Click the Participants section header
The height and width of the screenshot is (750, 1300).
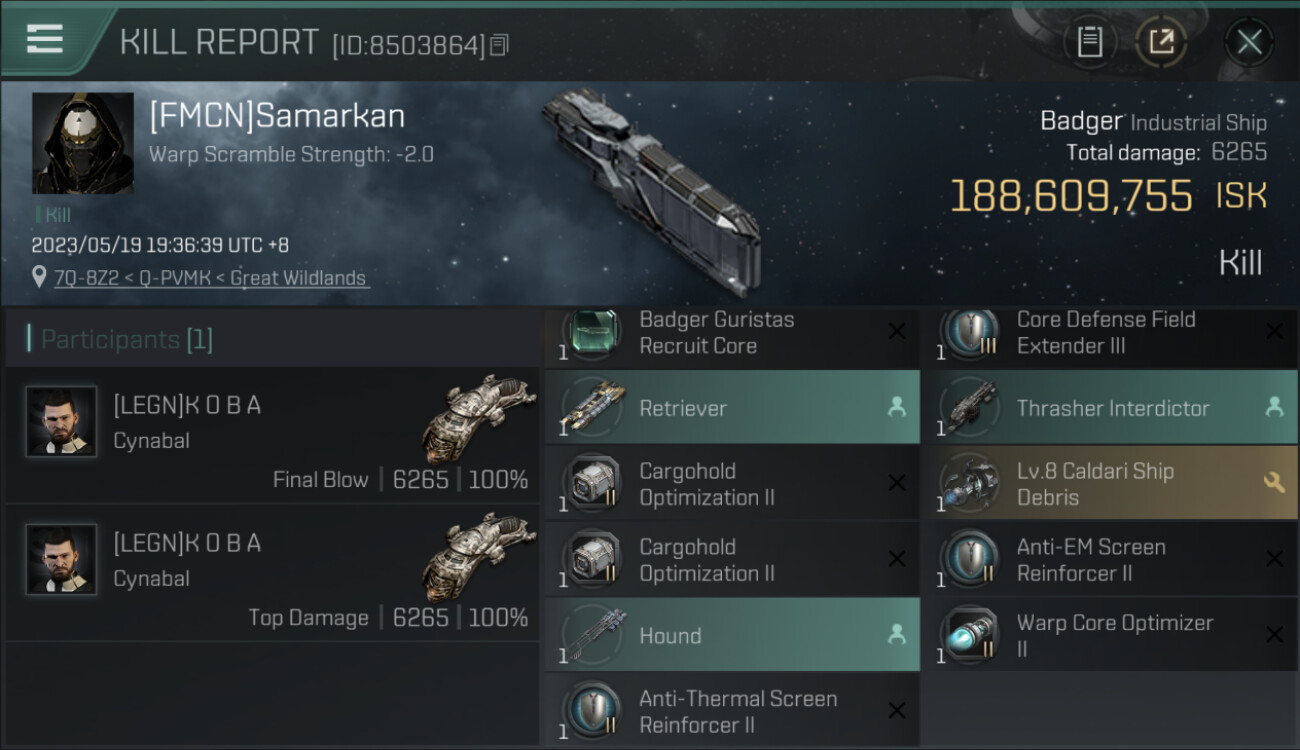pos(272,339)
